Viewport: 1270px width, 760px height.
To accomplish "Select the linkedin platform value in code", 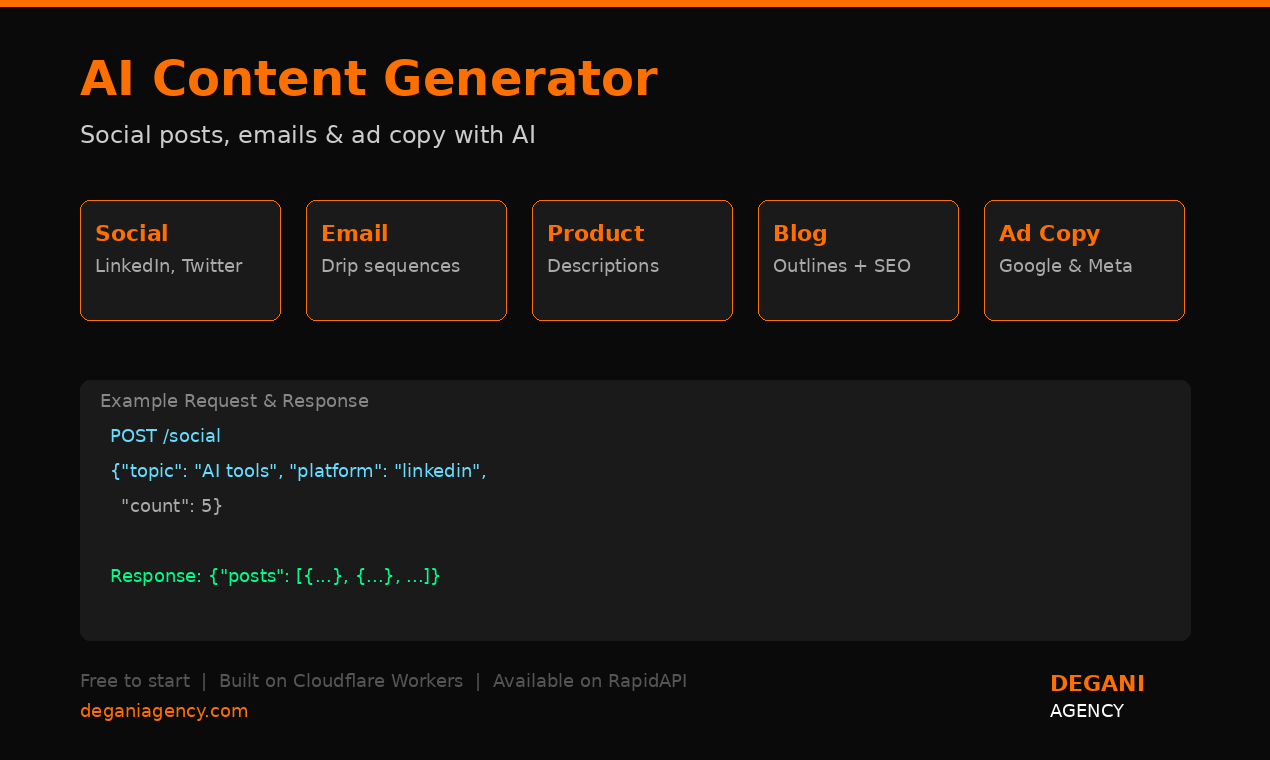I will click(x=438, y=470).
